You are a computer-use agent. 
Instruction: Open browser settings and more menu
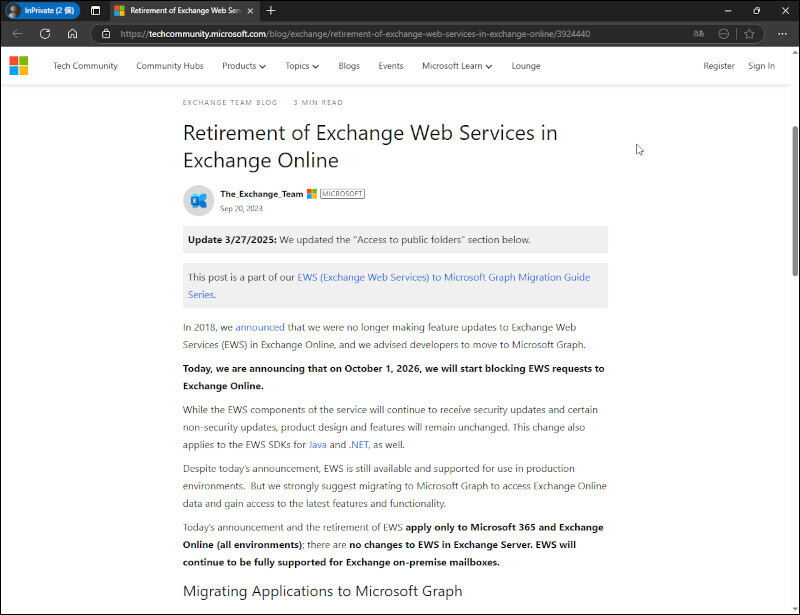tap(782, 34)
